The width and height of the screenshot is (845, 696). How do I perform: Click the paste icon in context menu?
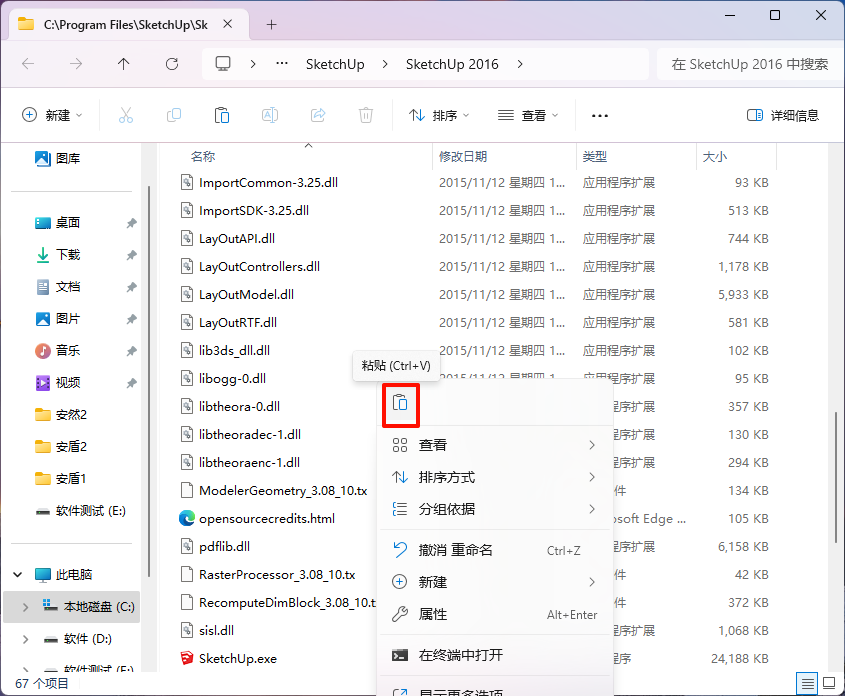pos(400,403)
